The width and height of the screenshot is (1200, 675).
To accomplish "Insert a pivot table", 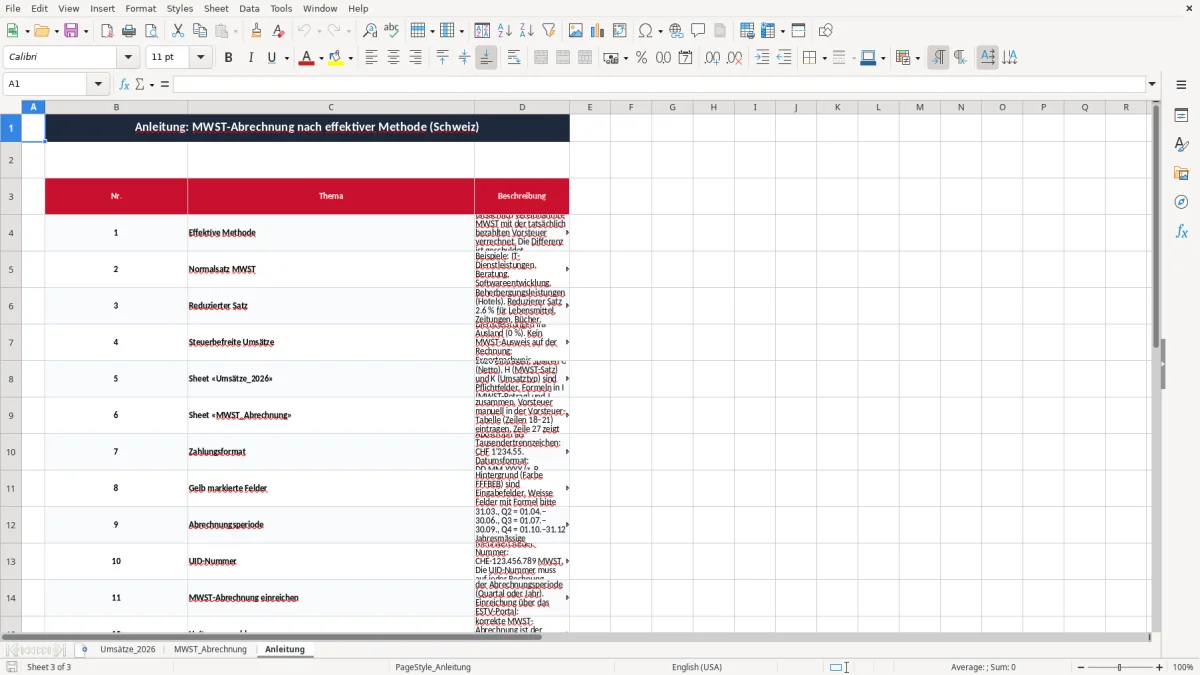I will (620, 31).
